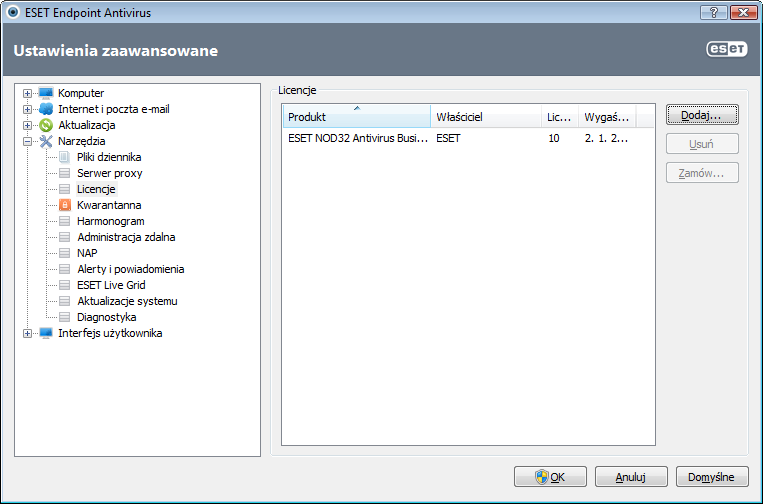Expand the Komputer tree node
This screenshot has width=763, height=504.
(x=27, y=93)
